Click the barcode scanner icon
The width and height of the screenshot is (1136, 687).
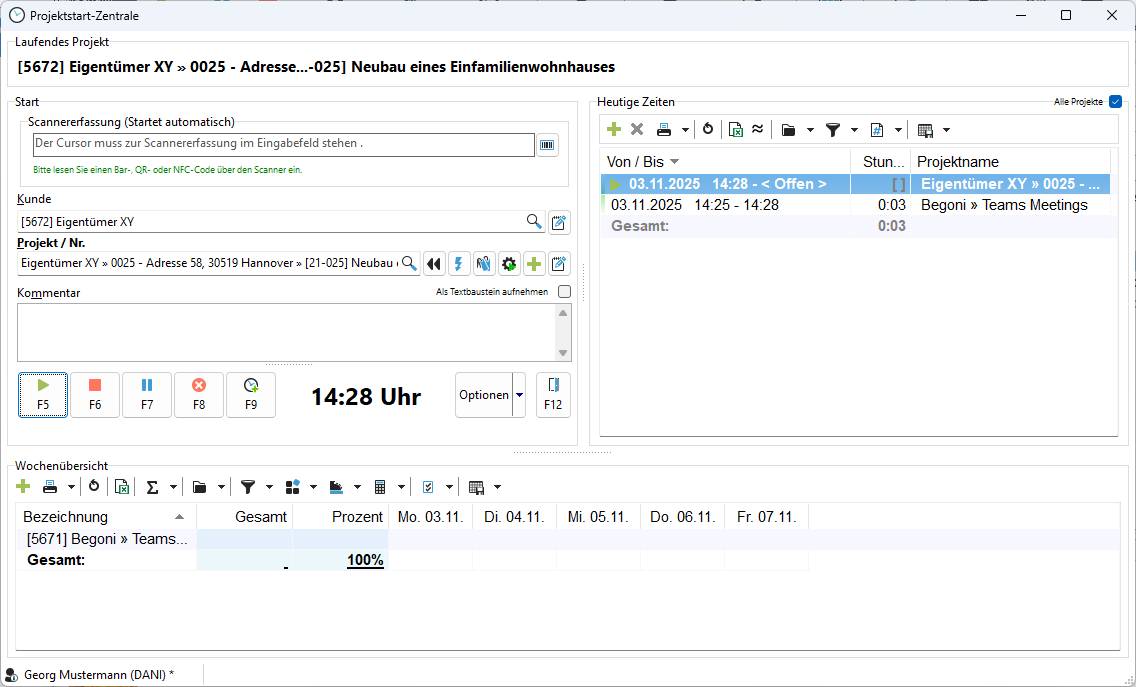[x=548, y=145]
